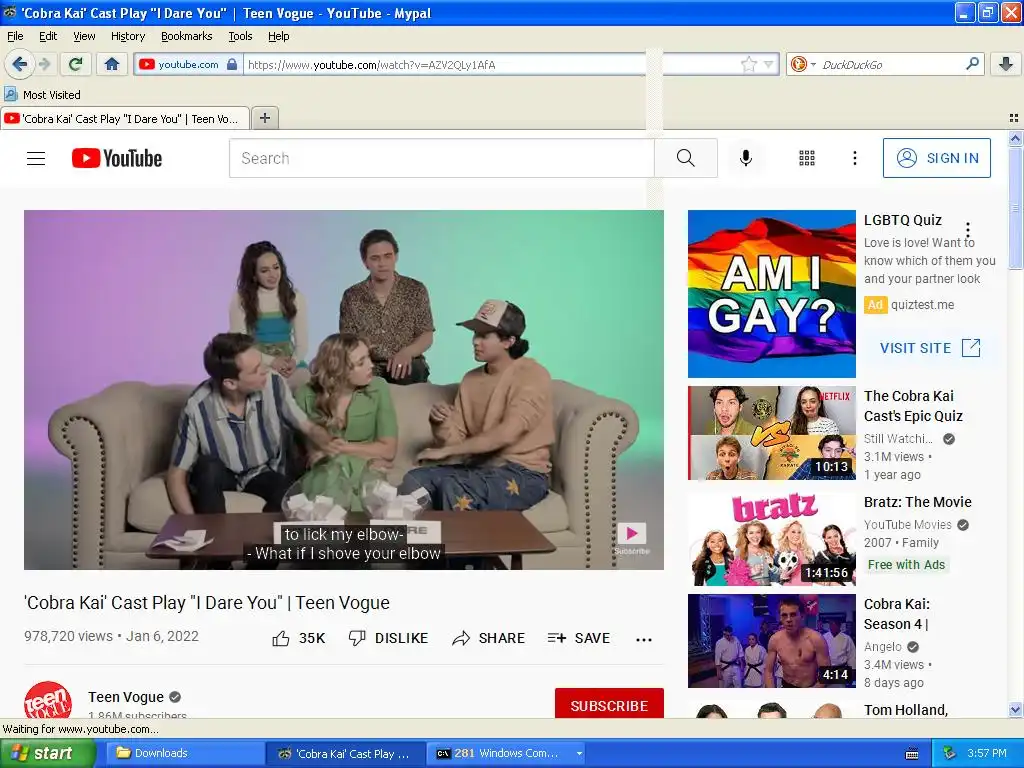Open the Bratz: The Movie title
Image resolution: width=1024 pixels, height=768 pixels.
(917, 502)
